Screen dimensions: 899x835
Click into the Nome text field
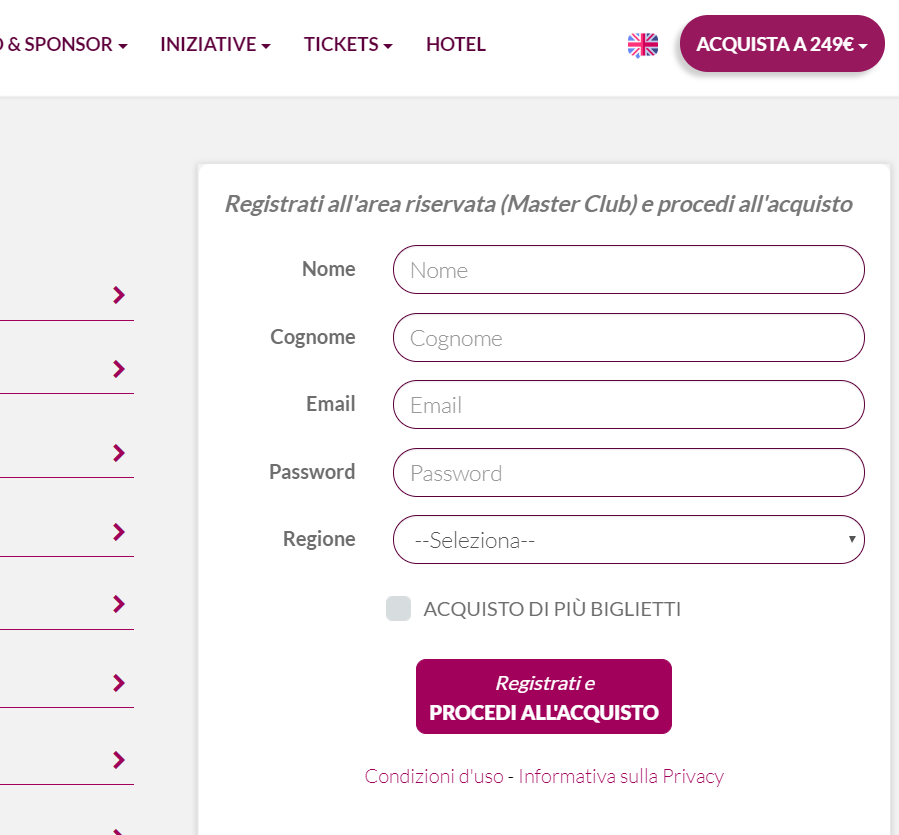(x=628, y=270)
